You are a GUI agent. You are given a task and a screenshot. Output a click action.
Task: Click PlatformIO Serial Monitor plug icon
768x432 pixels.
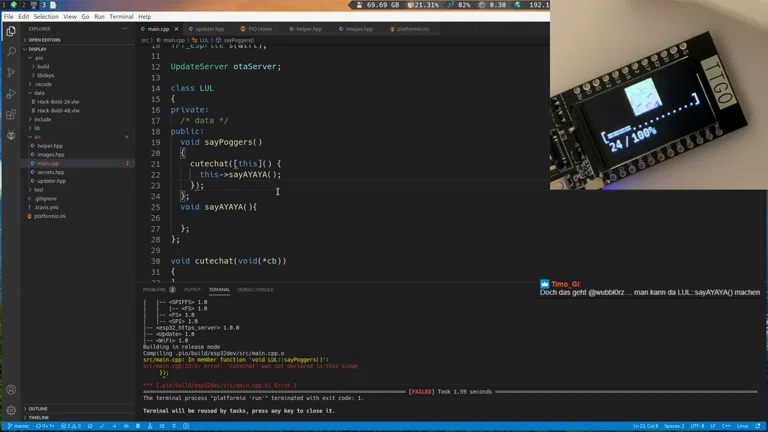pyautogui.click(x=174, y=426)
